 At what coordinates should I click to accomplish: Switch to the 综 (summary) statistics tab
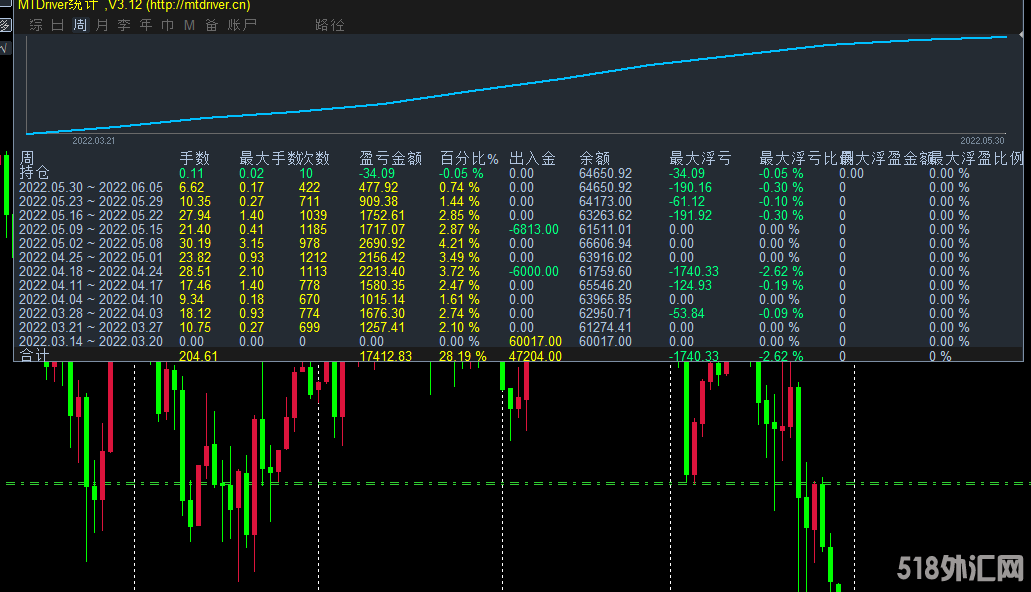(36, 25)
